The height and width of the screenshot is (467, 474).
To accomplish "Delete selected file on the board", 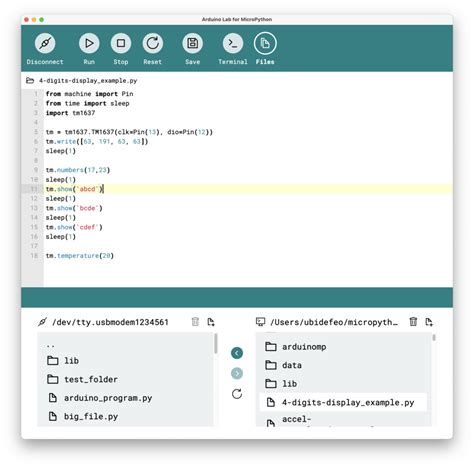I will [195, 322].
